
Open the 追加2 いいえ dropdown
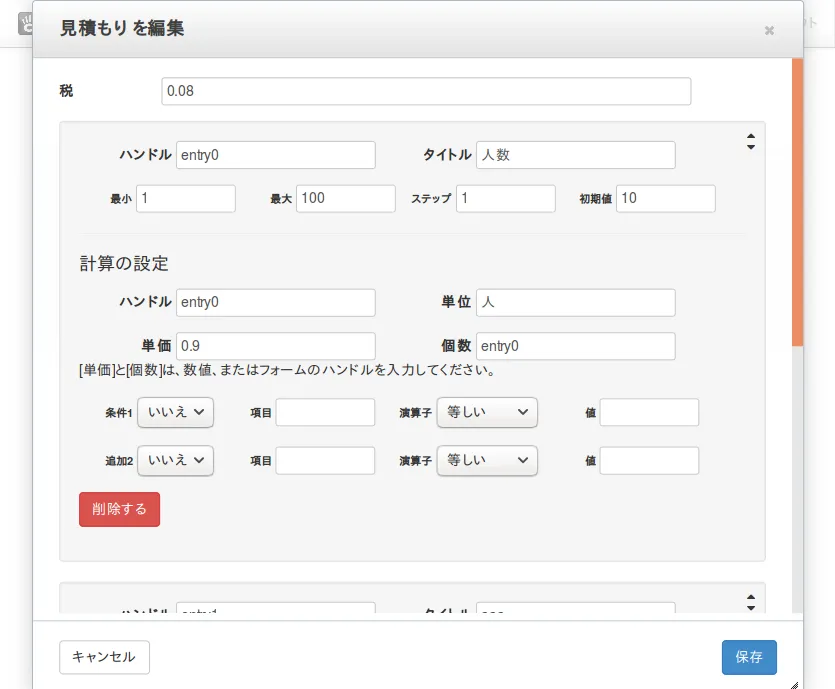(175, 460)
